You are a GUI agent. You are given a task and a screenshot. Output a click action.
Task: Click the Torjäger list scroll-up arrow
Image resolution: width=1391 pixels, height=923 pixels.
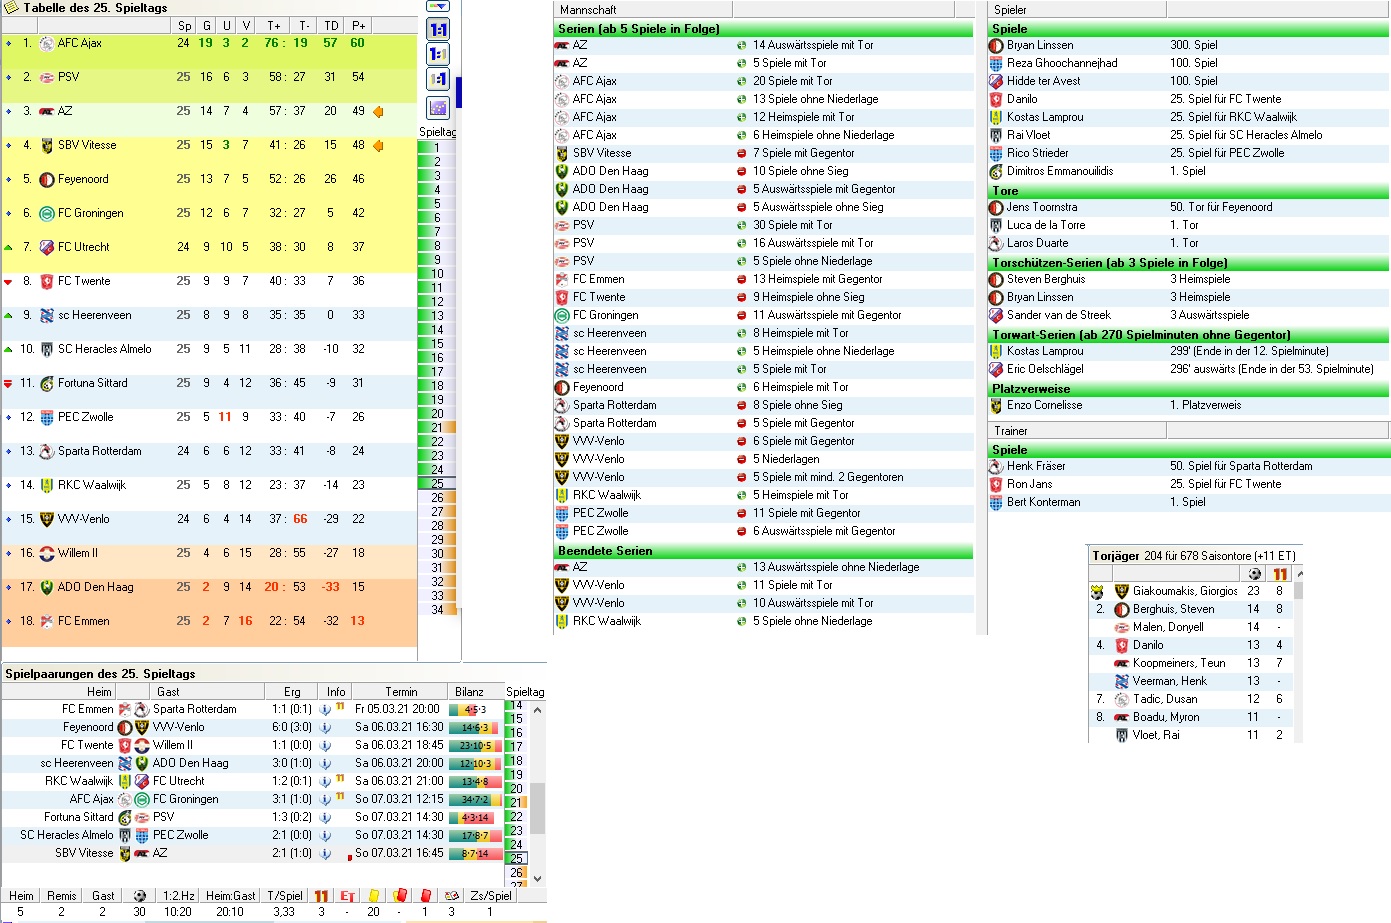(x=1299, y=574)
